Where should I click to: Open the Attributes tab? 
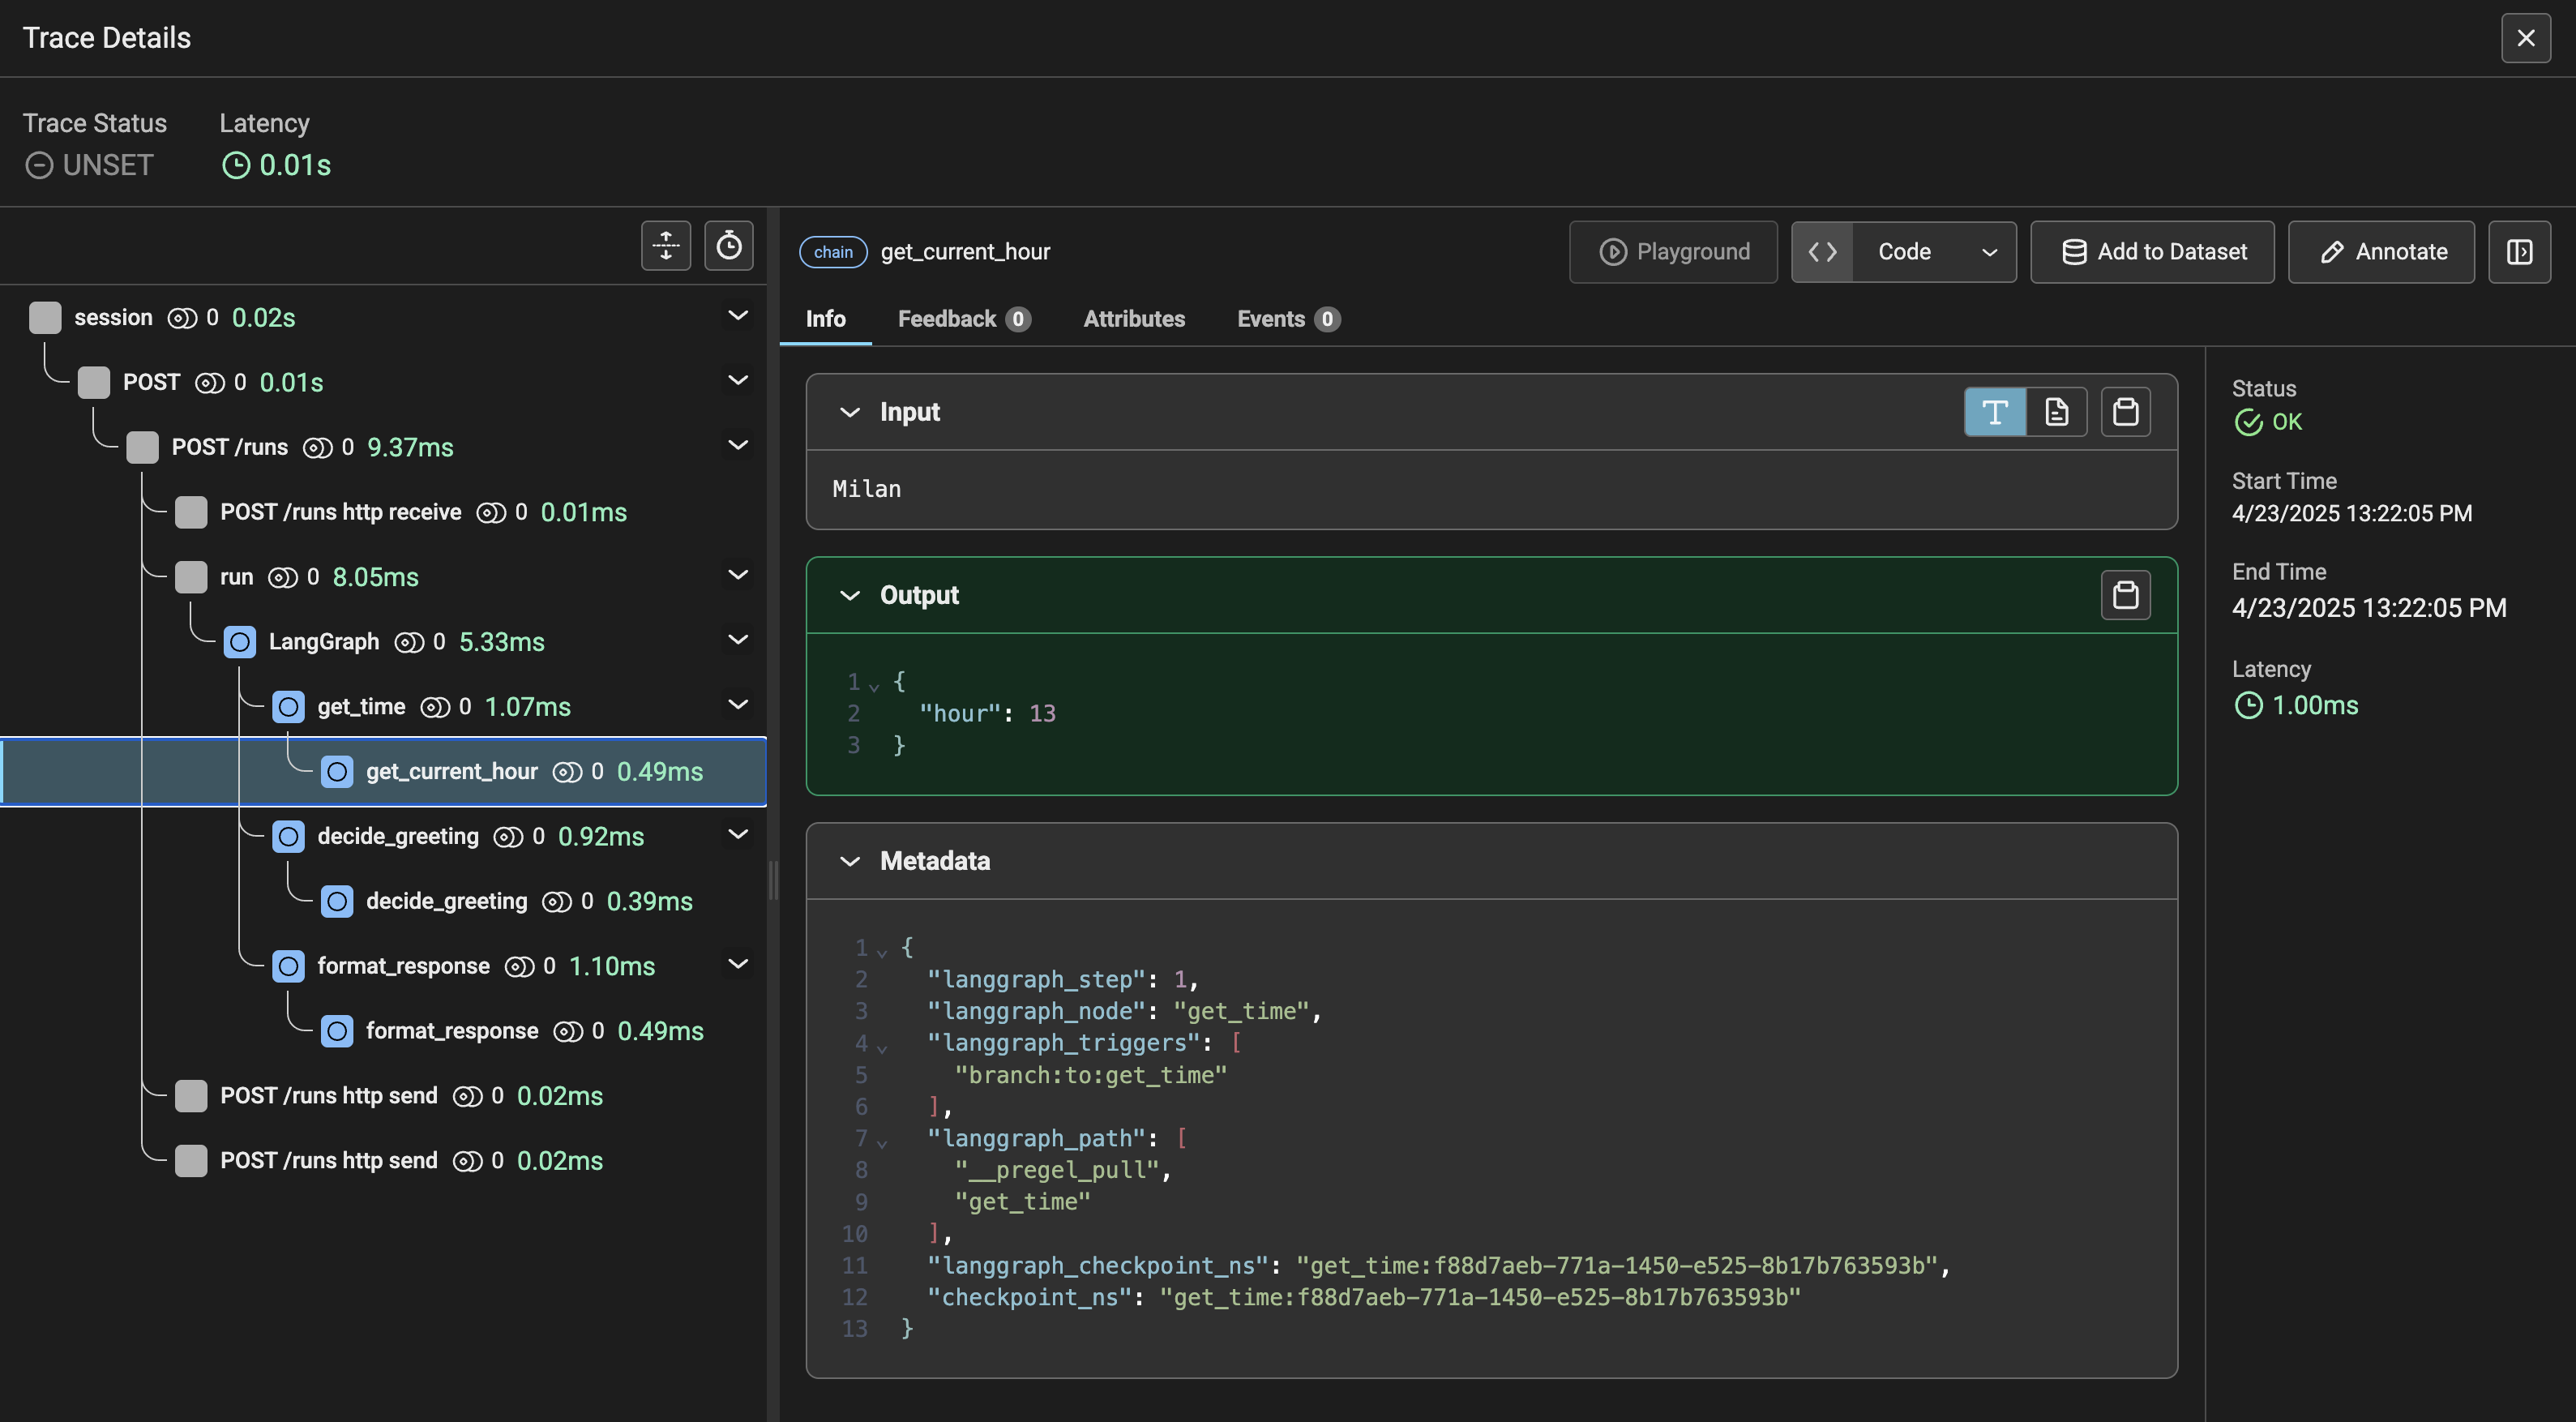1134,319
